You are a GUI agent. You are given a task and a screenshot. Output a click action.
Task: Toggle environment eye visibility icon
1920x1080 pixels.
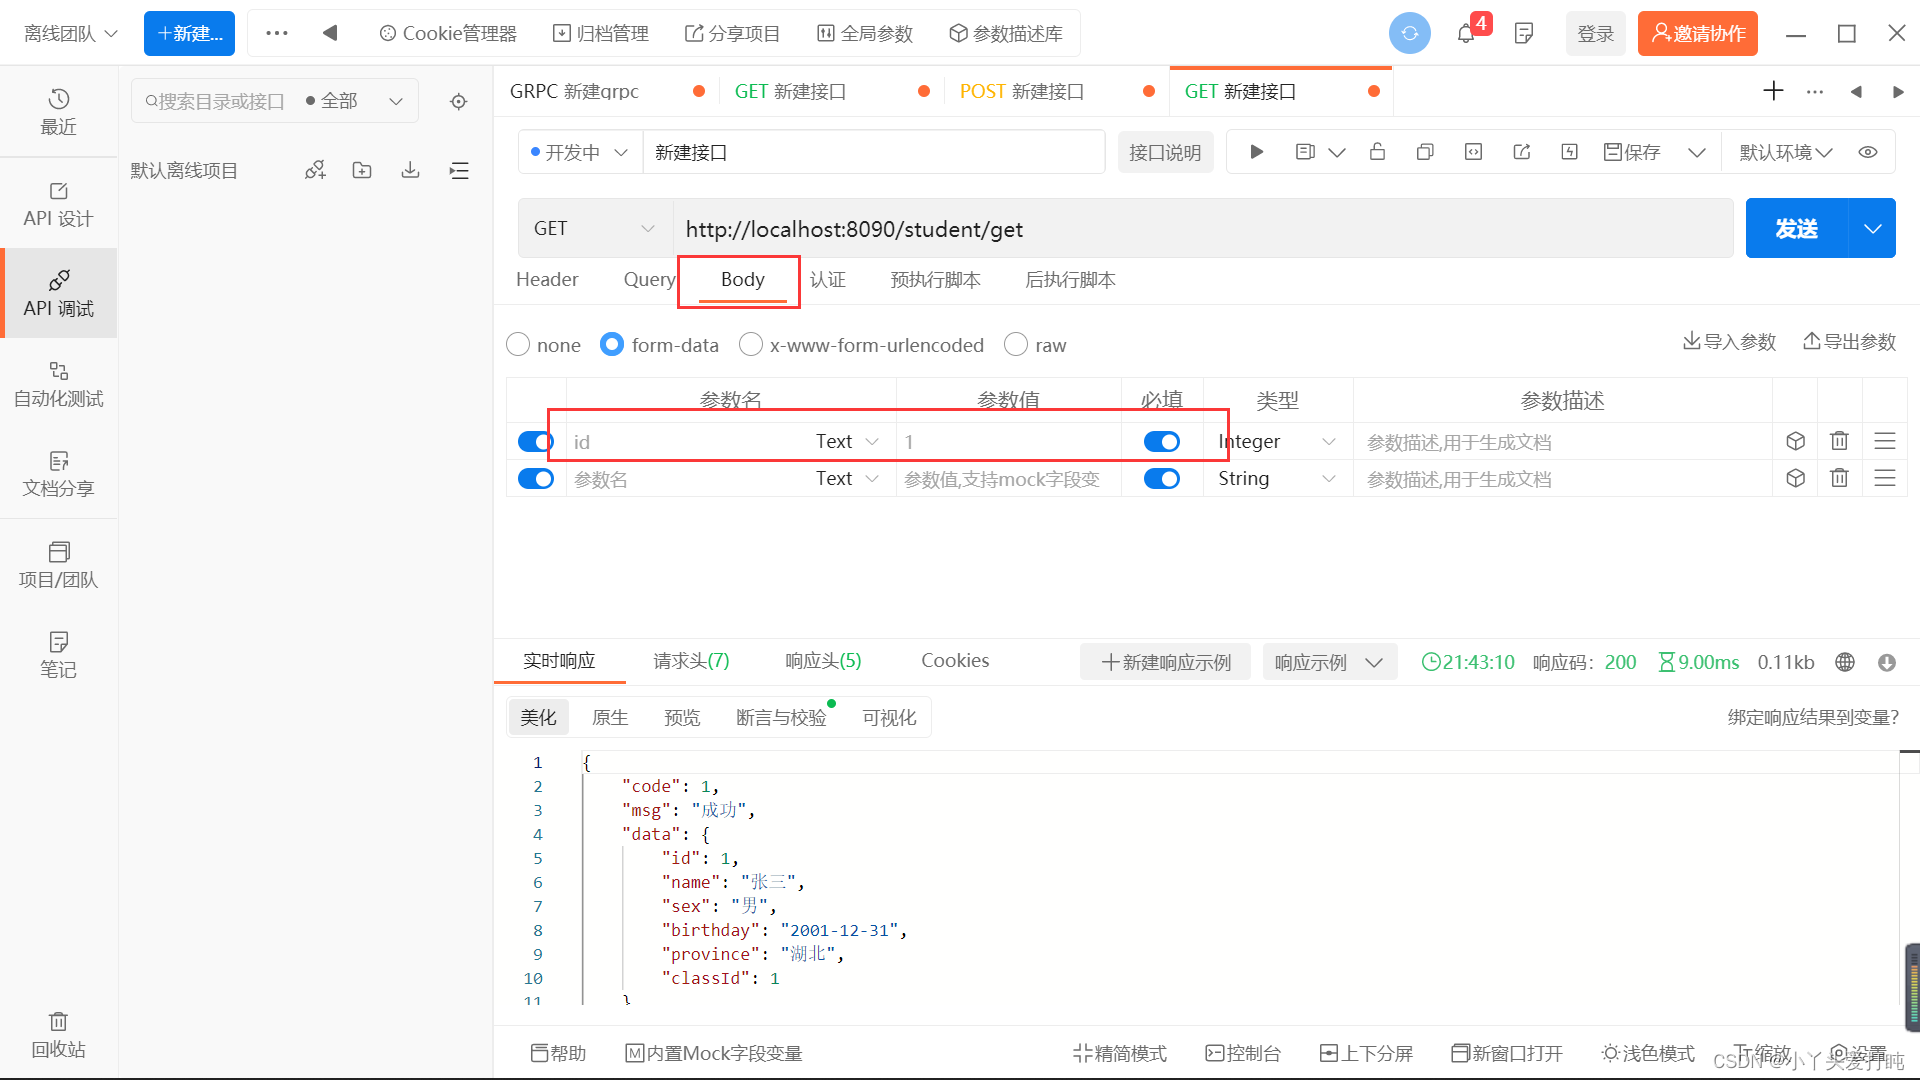point(1868,152)
